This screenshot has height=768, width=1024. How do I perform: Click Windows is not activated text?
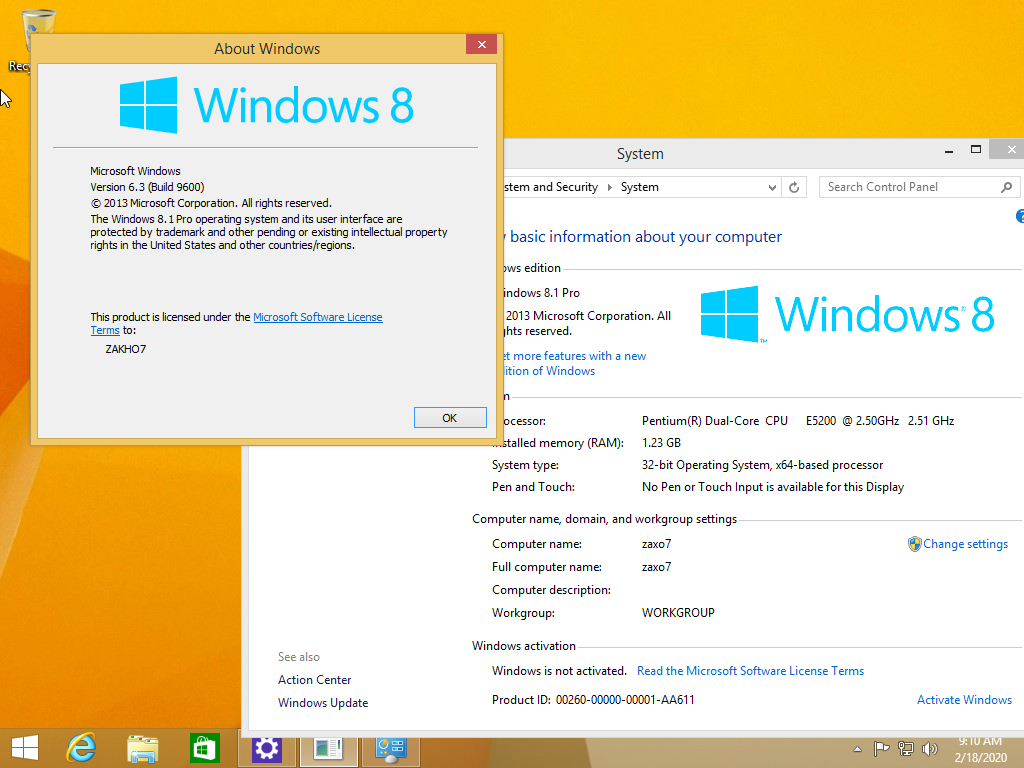click(x=559, y=671)
